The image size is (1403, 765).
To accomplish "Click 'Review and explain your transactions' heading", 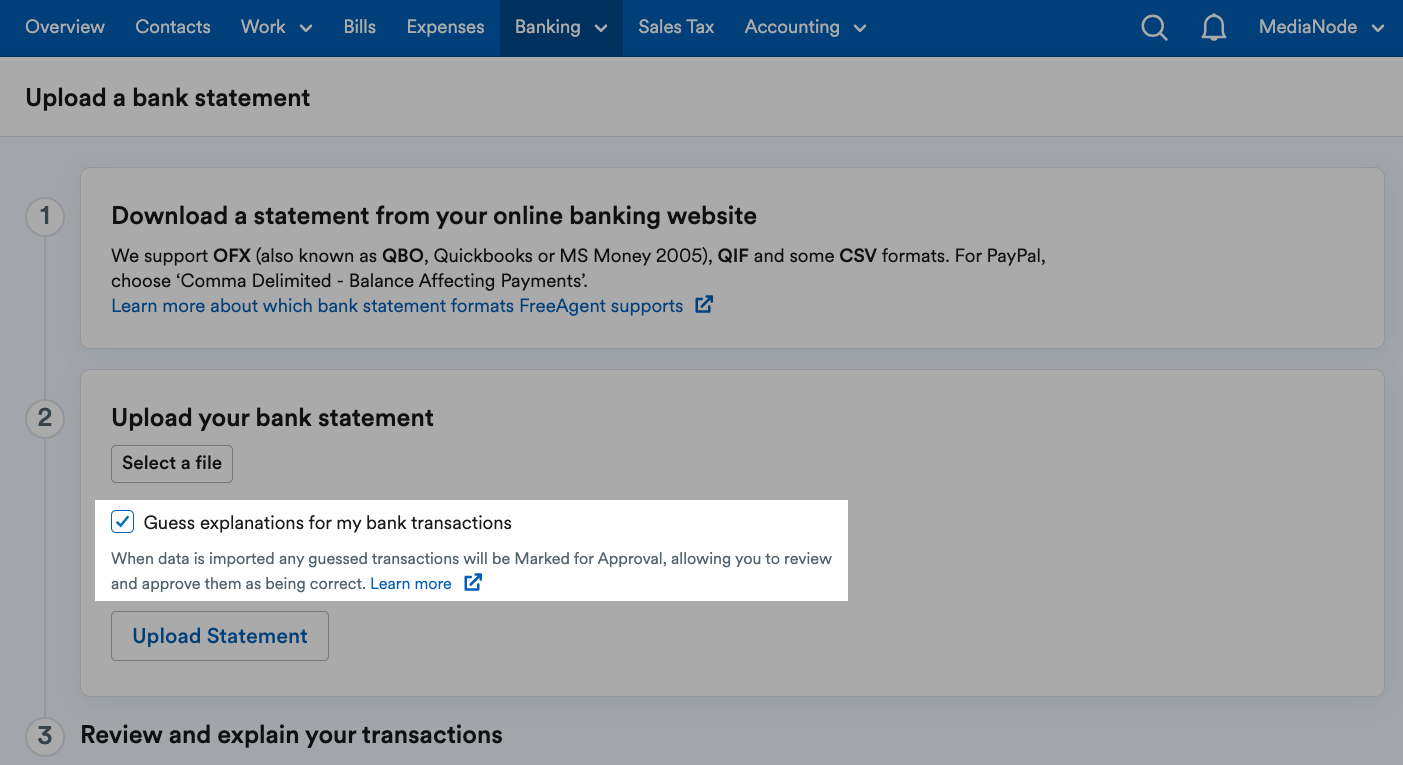I will tap(291, 735).
